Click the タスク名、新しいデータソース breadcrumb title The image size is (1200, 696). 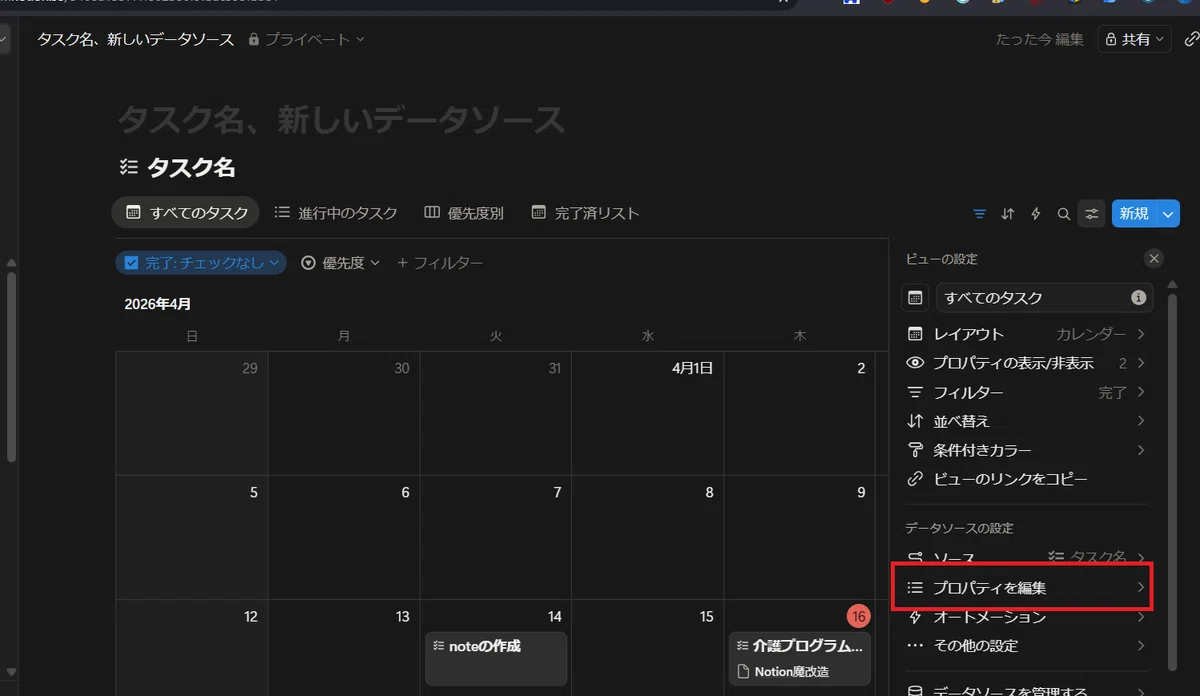click(x=136, y=39)
